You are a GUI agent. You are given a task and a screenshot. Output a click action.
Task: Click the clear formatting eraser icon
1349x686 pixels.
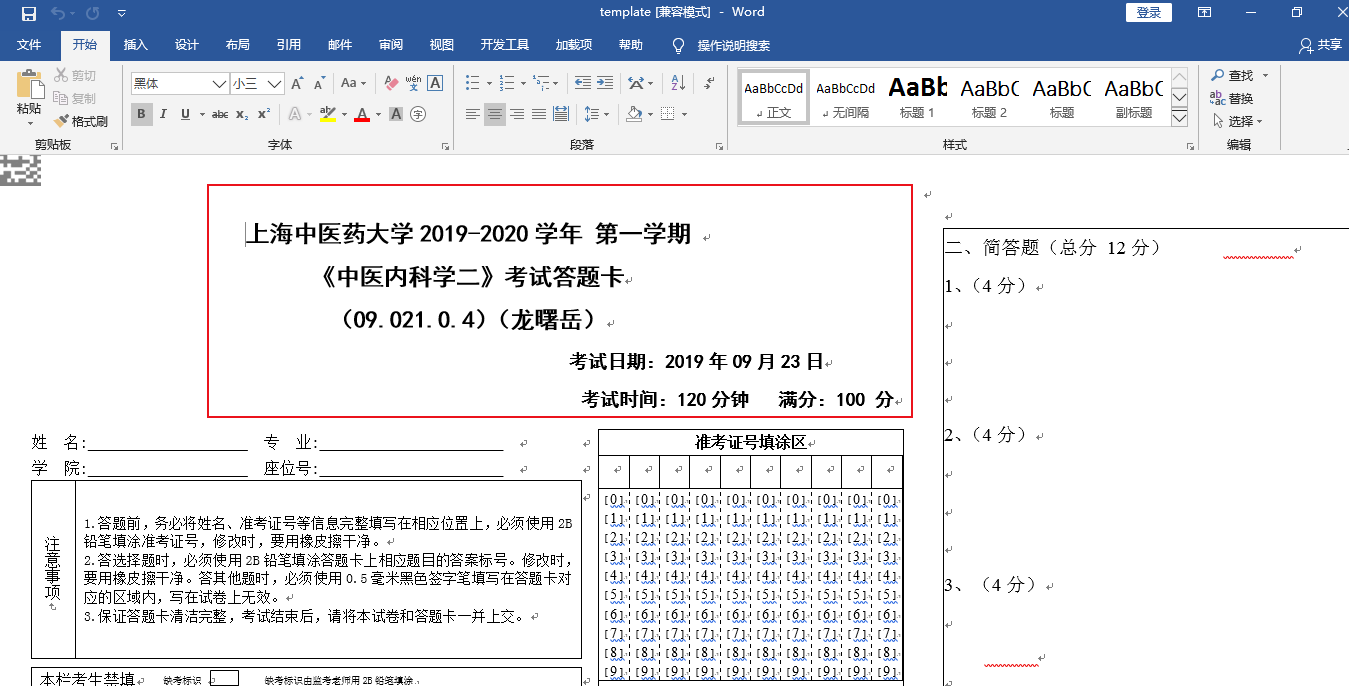click(391, 84)
